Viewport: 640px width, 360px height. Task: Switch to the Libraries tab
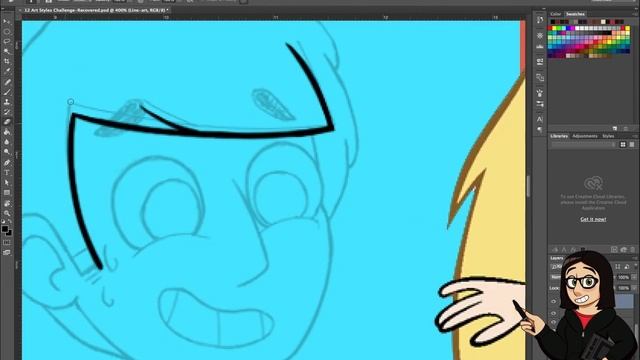[x=559, y=136]
